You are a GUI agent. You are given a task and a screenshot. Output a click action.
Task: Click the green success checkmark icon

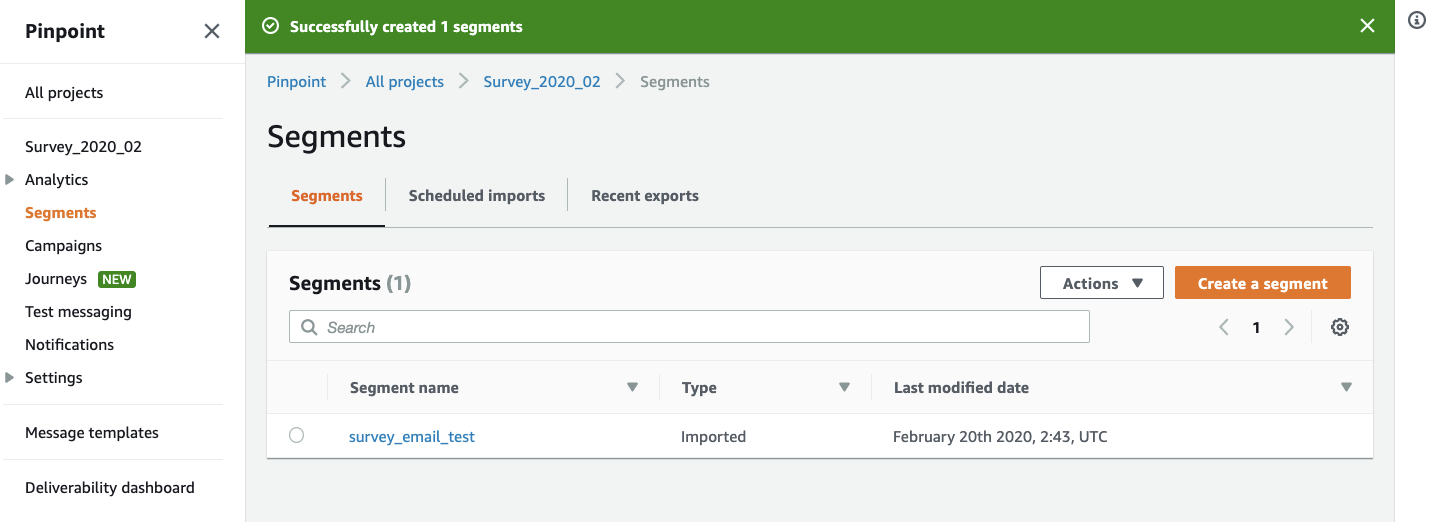coord(270,26)
